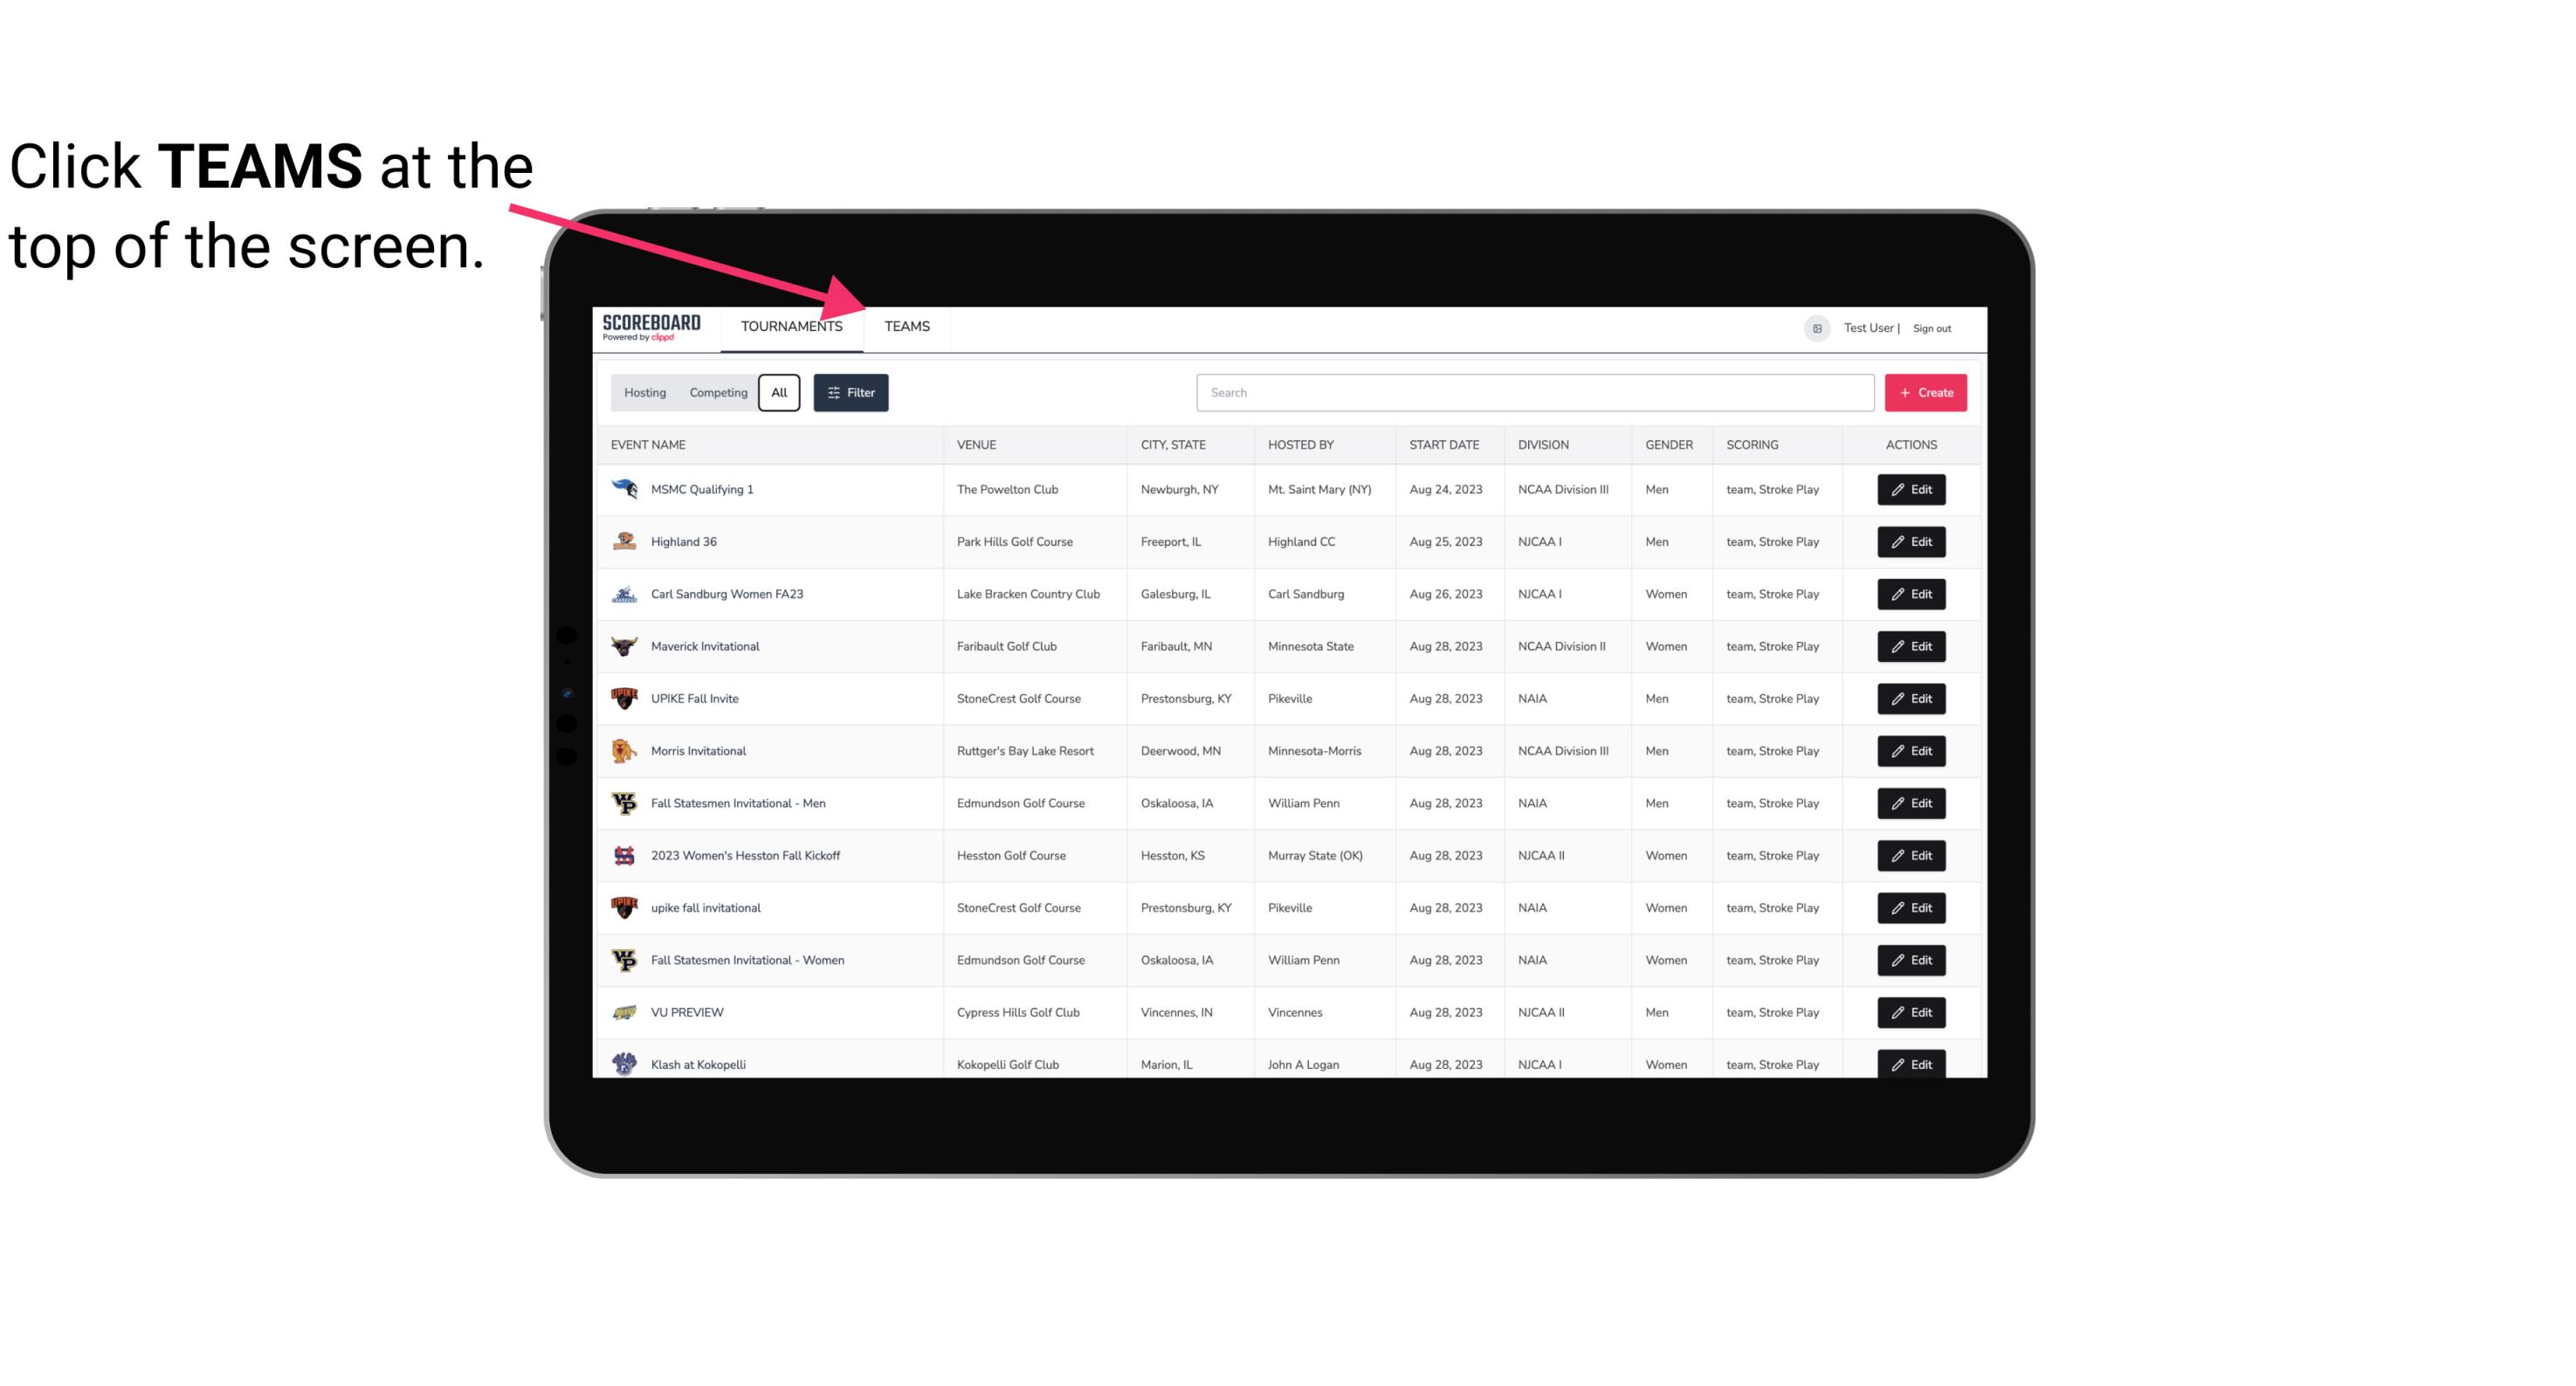Click the START DATE column header
This screenshot has width=2576, height=1386.
coord(1445,445)
